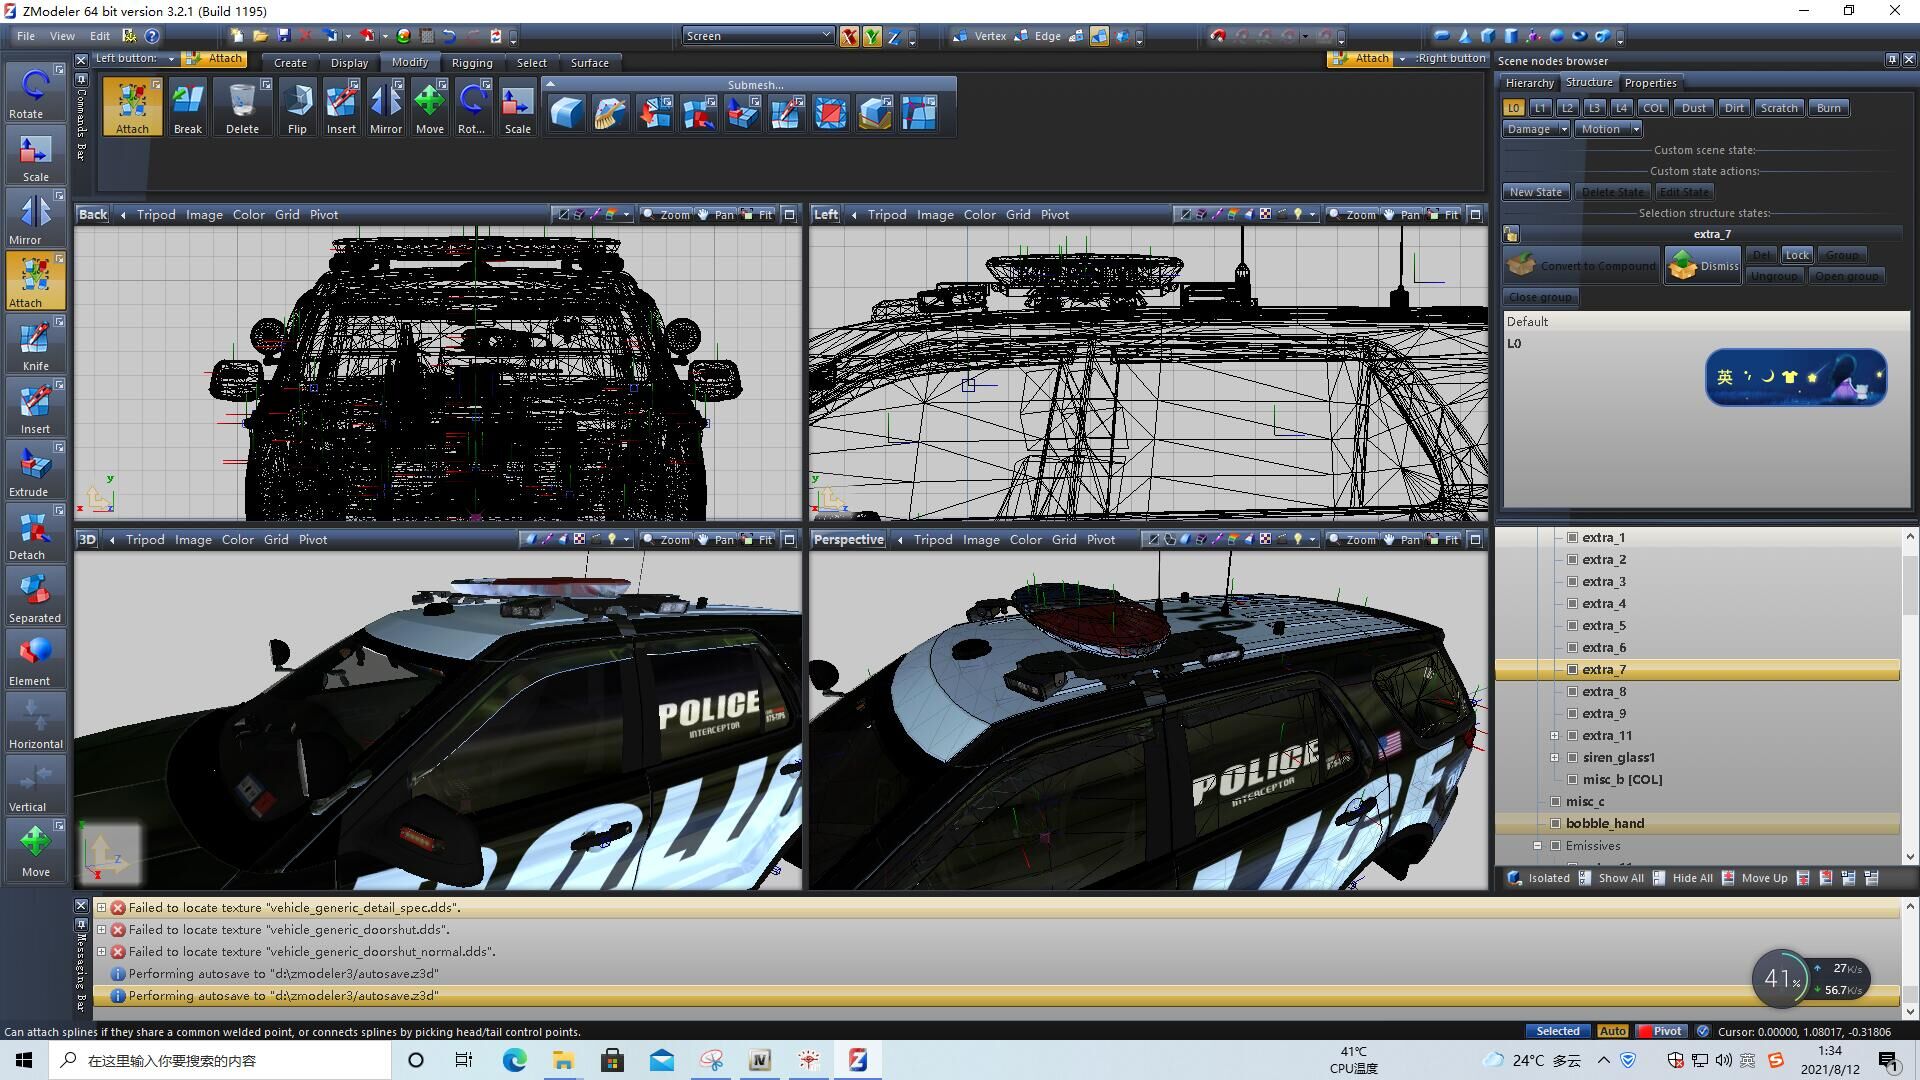Select the Detach tool
This screenshot has height=1080, width=1920.
pos(35,533)
